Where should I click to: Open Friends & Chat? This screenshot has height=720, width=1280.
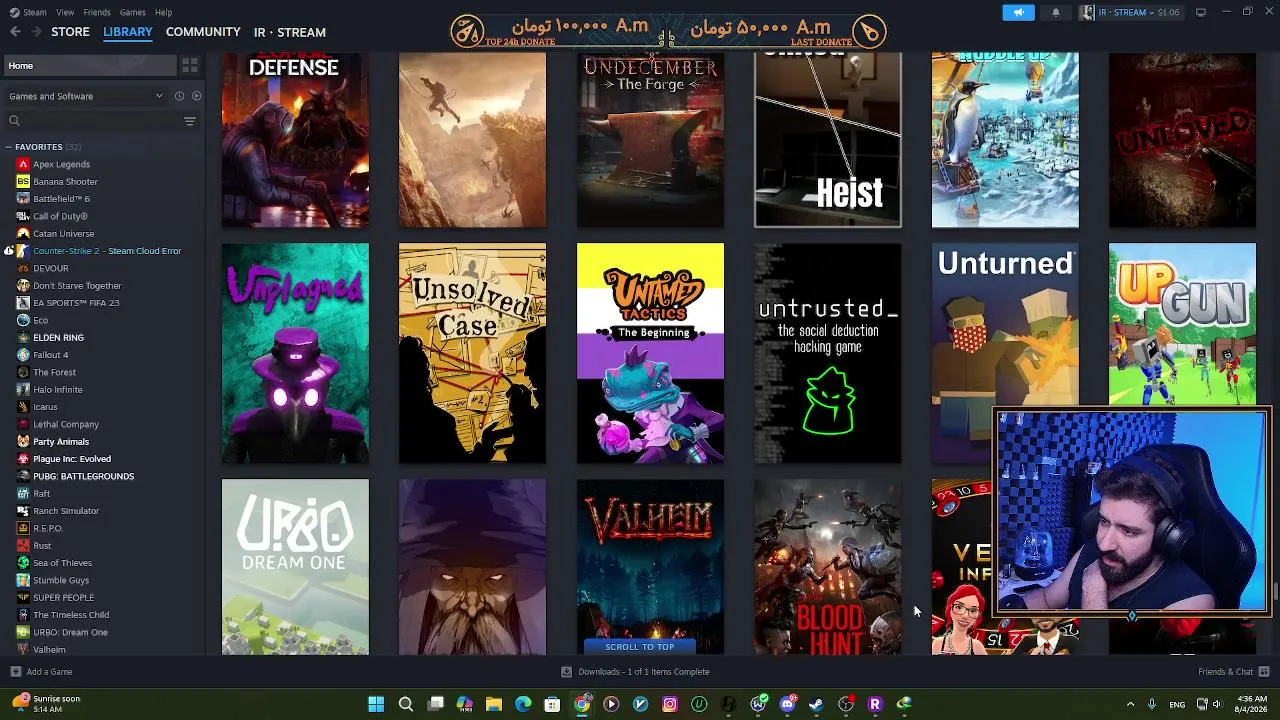tap(1232, 672)
